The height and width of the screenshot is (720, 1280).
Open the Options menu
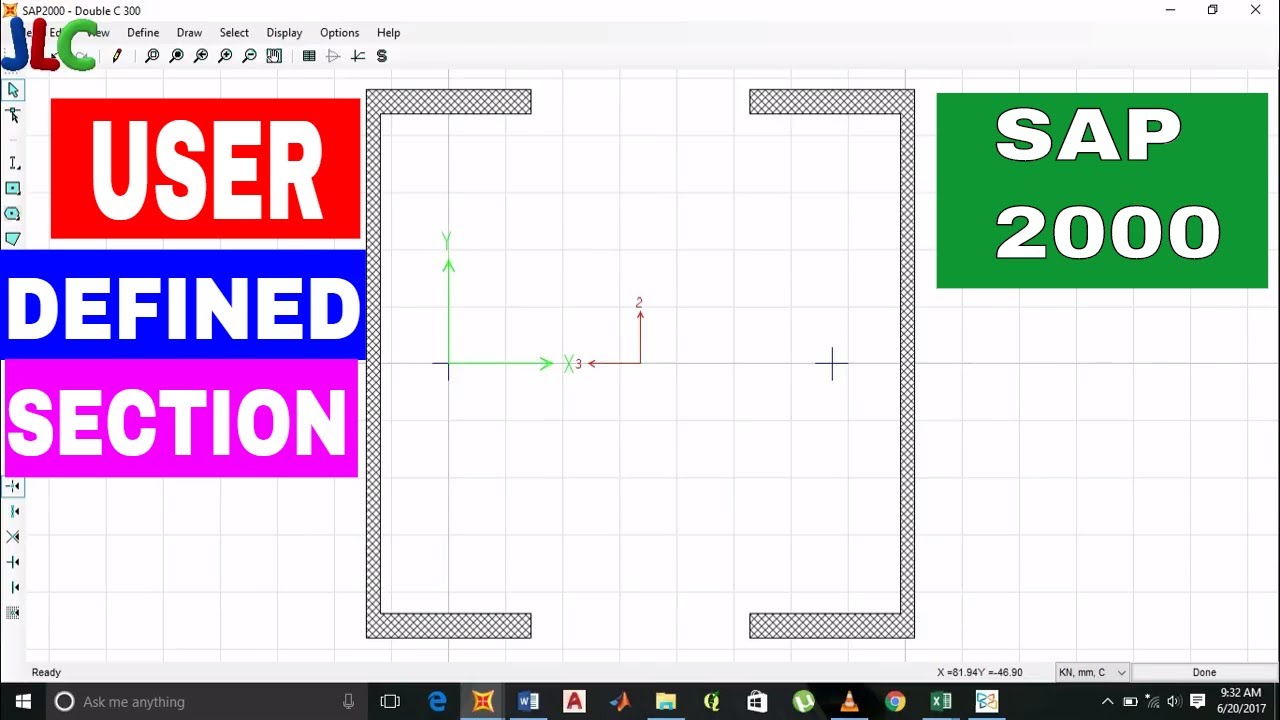tap(339, 33)
